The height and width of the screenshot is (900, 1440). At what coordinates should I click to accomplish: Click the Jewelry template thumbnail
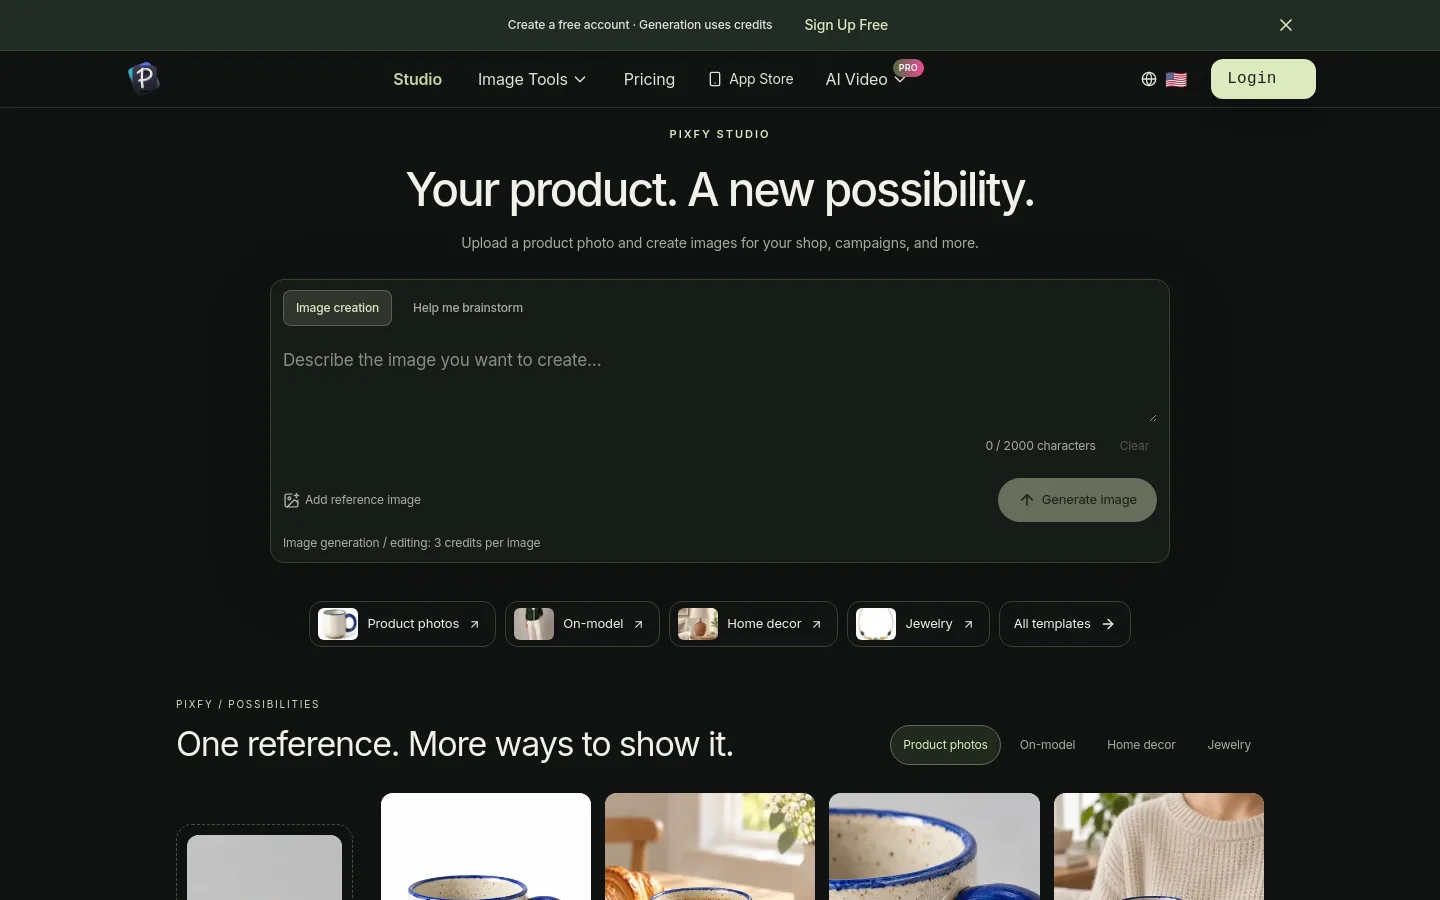876,624
